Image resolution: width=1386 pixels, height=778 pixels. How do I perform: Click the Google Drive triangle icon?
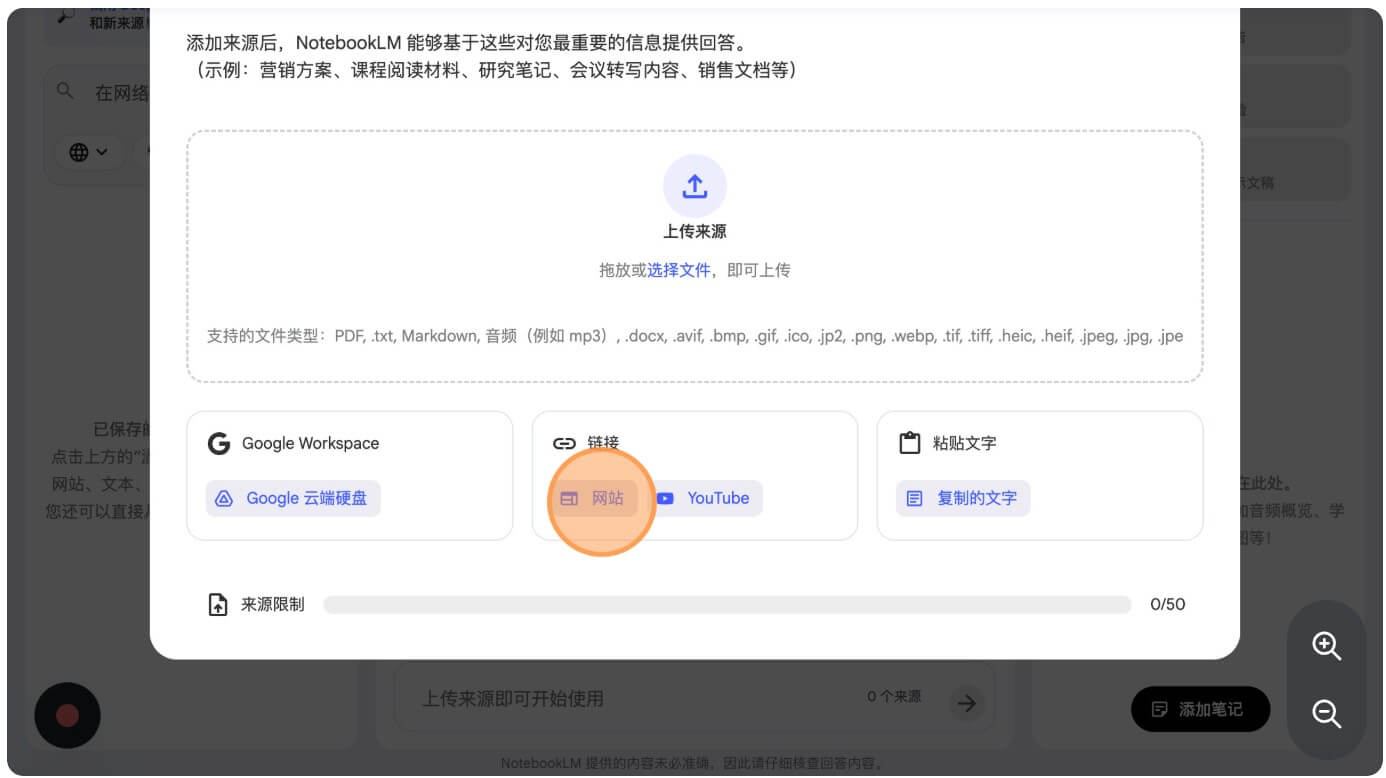coord(224,498)
